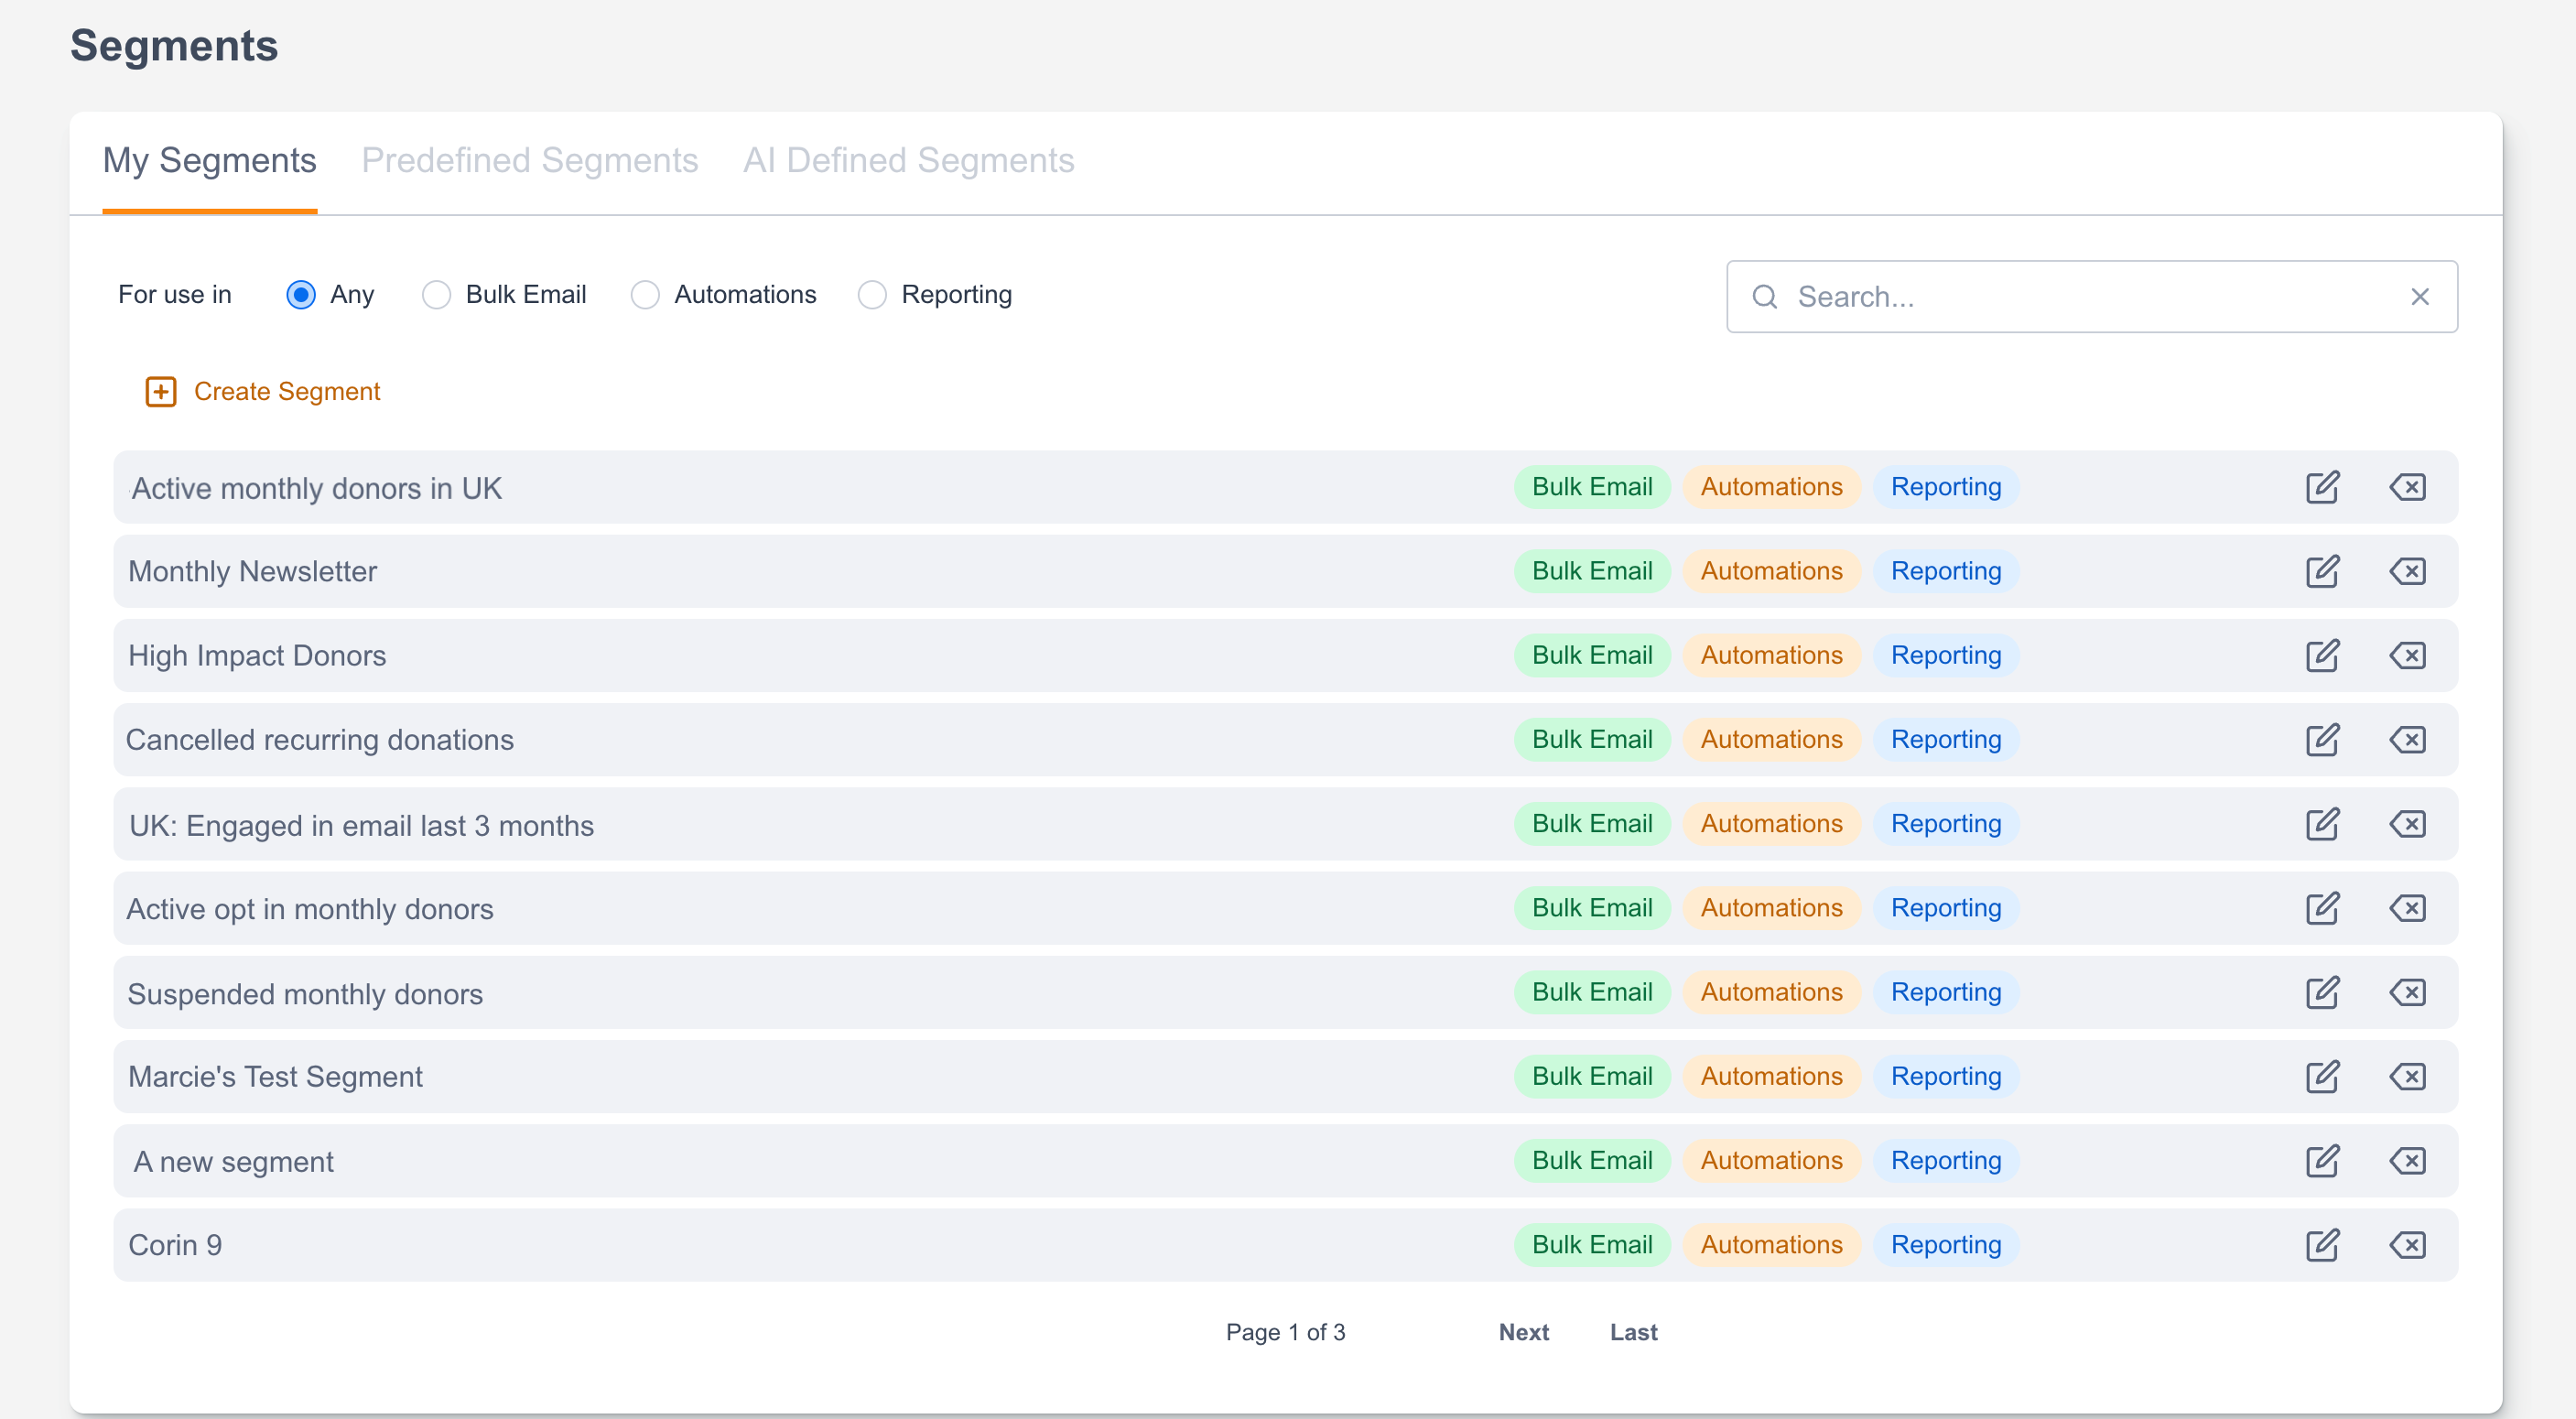Edit the Suspended monthly donors segment

tap(2322, 992)
